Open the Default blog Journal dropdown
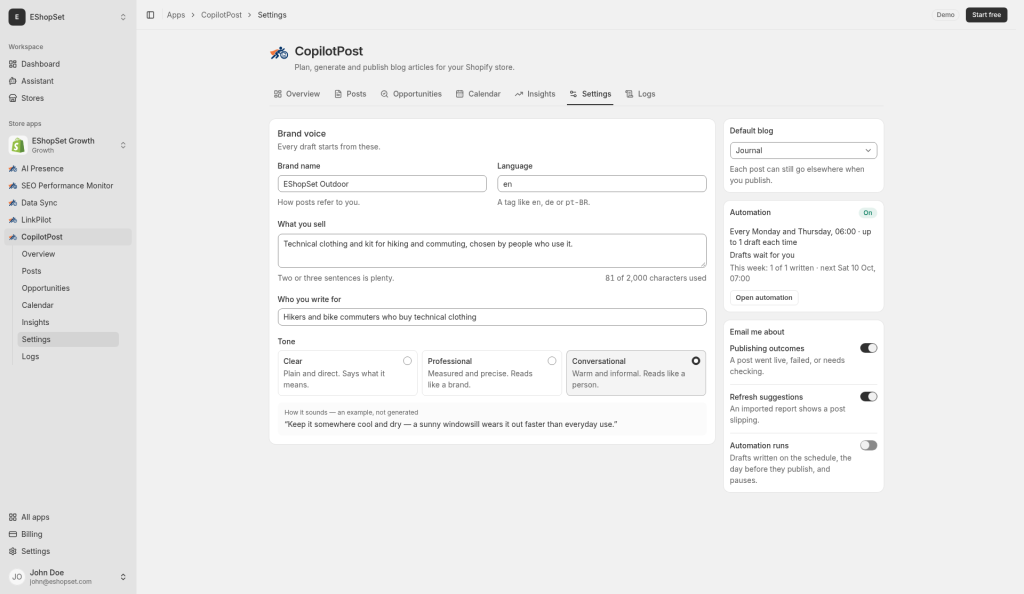1024x594 pixels. pos(803,150)
